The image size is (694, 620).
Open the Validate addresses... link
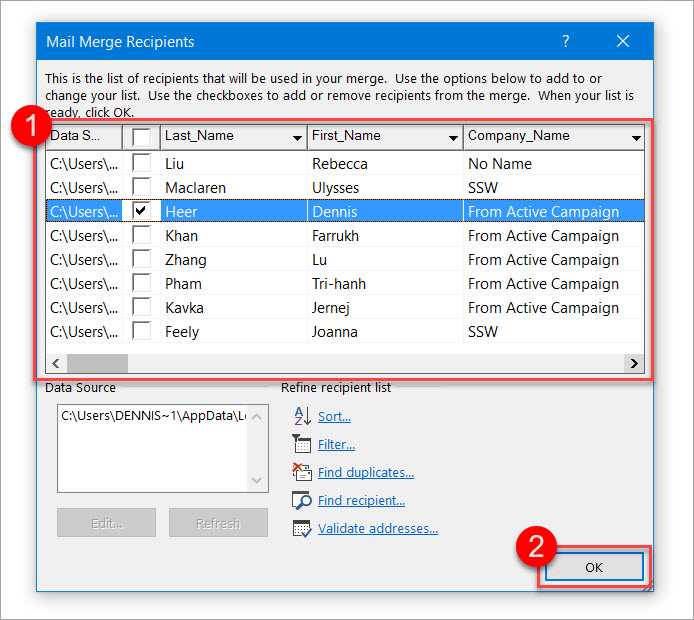click(377, 528)
